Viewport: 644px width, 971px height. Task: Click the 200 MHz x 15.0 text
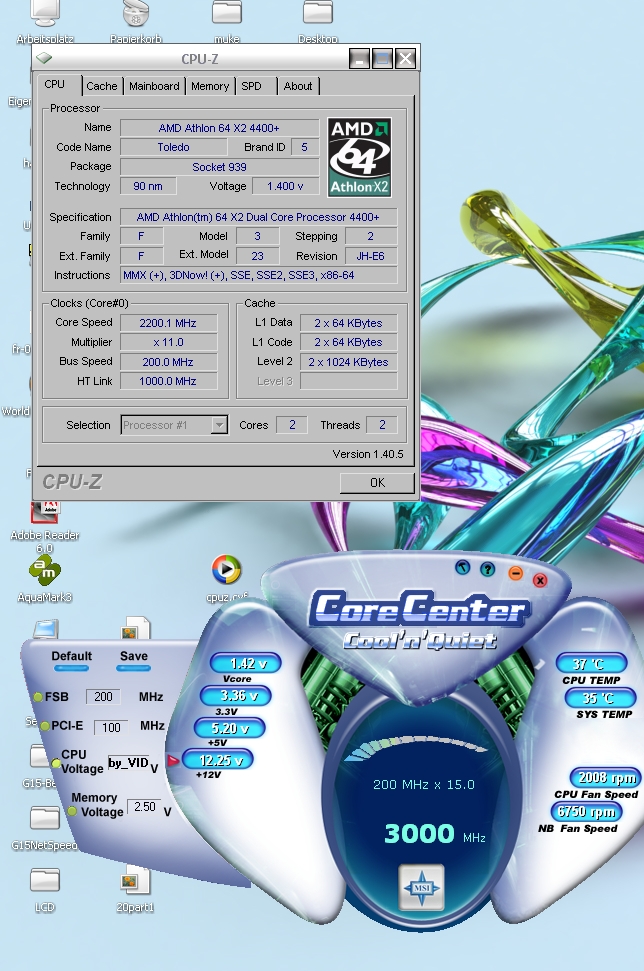pos(424,785)
